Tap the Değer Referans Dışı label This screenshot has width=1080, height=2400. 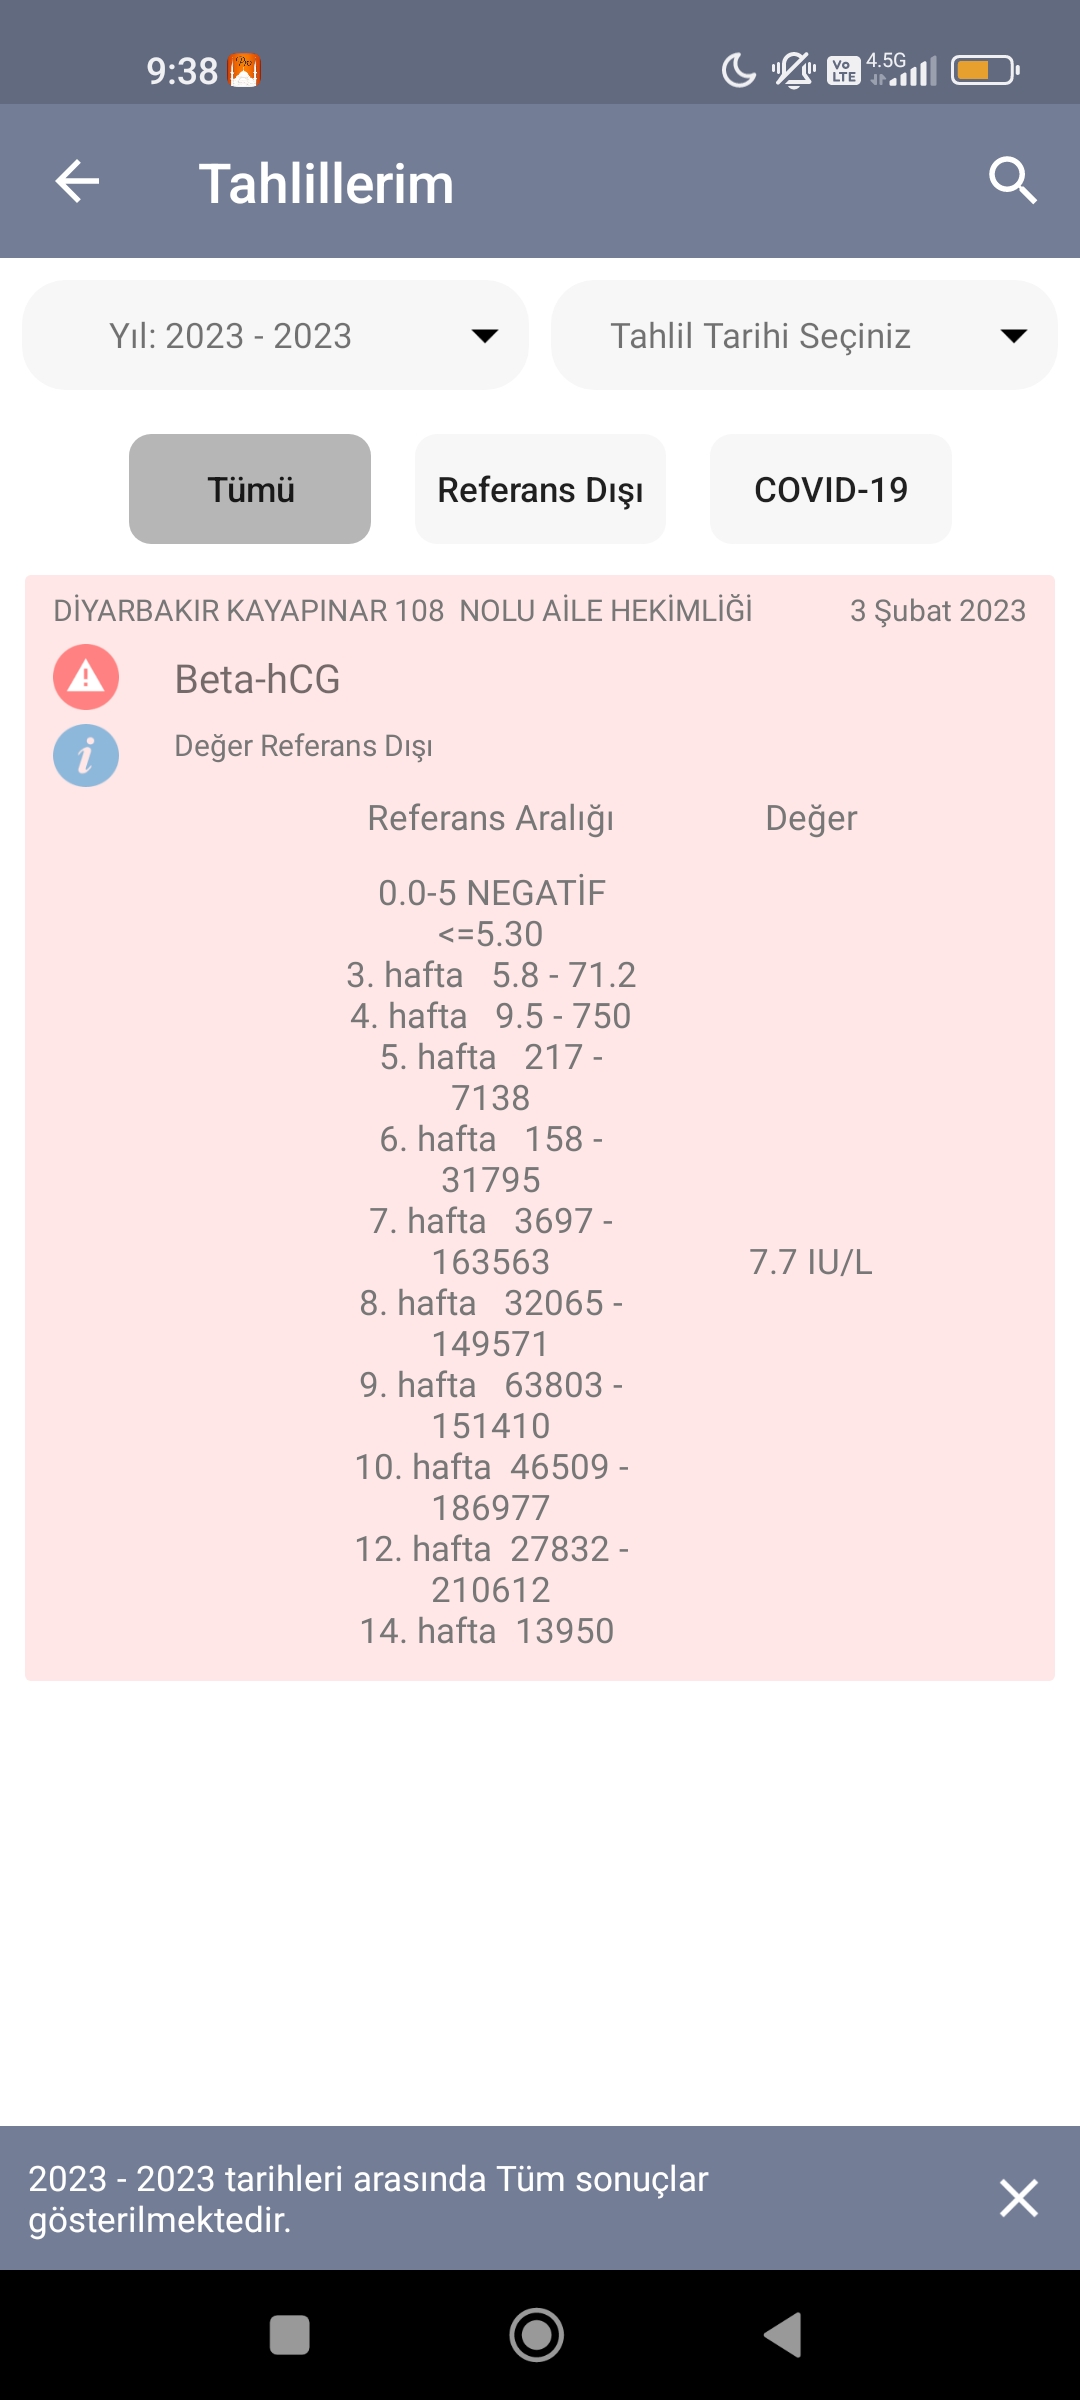click(303, 746)
